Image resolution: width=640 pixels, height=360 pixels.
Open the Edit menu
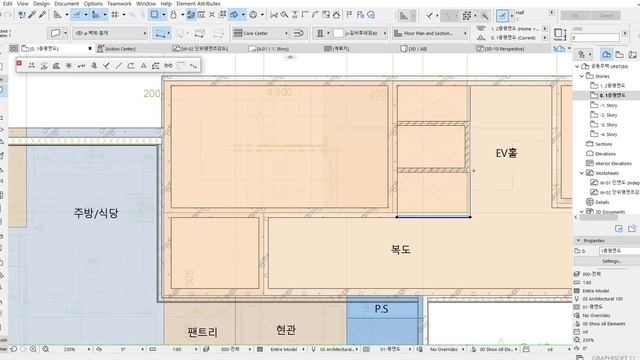coord(7,4)
